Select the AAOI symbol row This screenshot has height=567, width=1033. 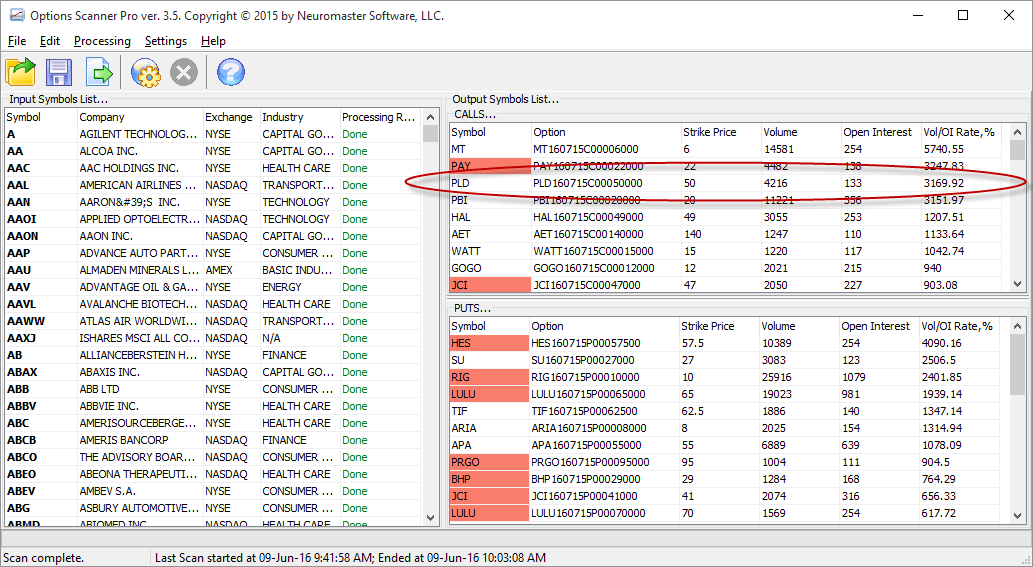click(x=22, y=219)
